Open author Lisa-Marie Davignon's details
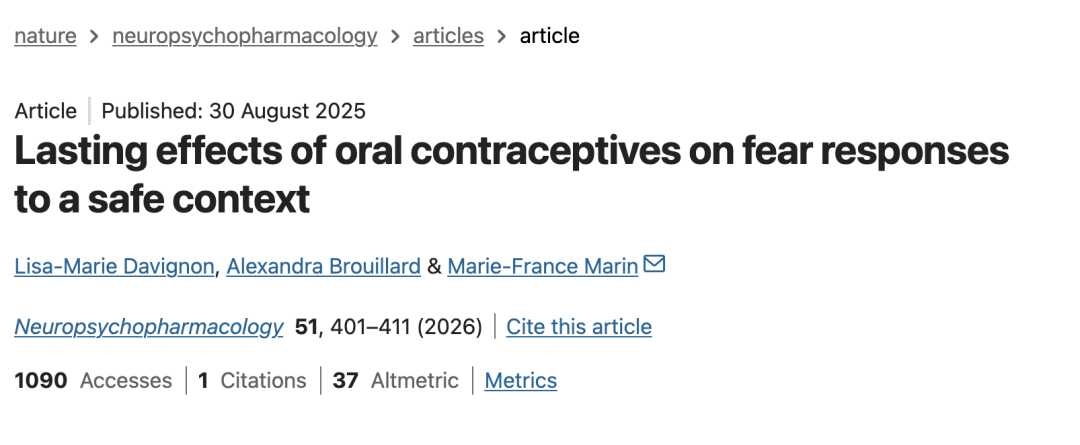Viewport: 1080px width, 445px height. coord(113,267)
